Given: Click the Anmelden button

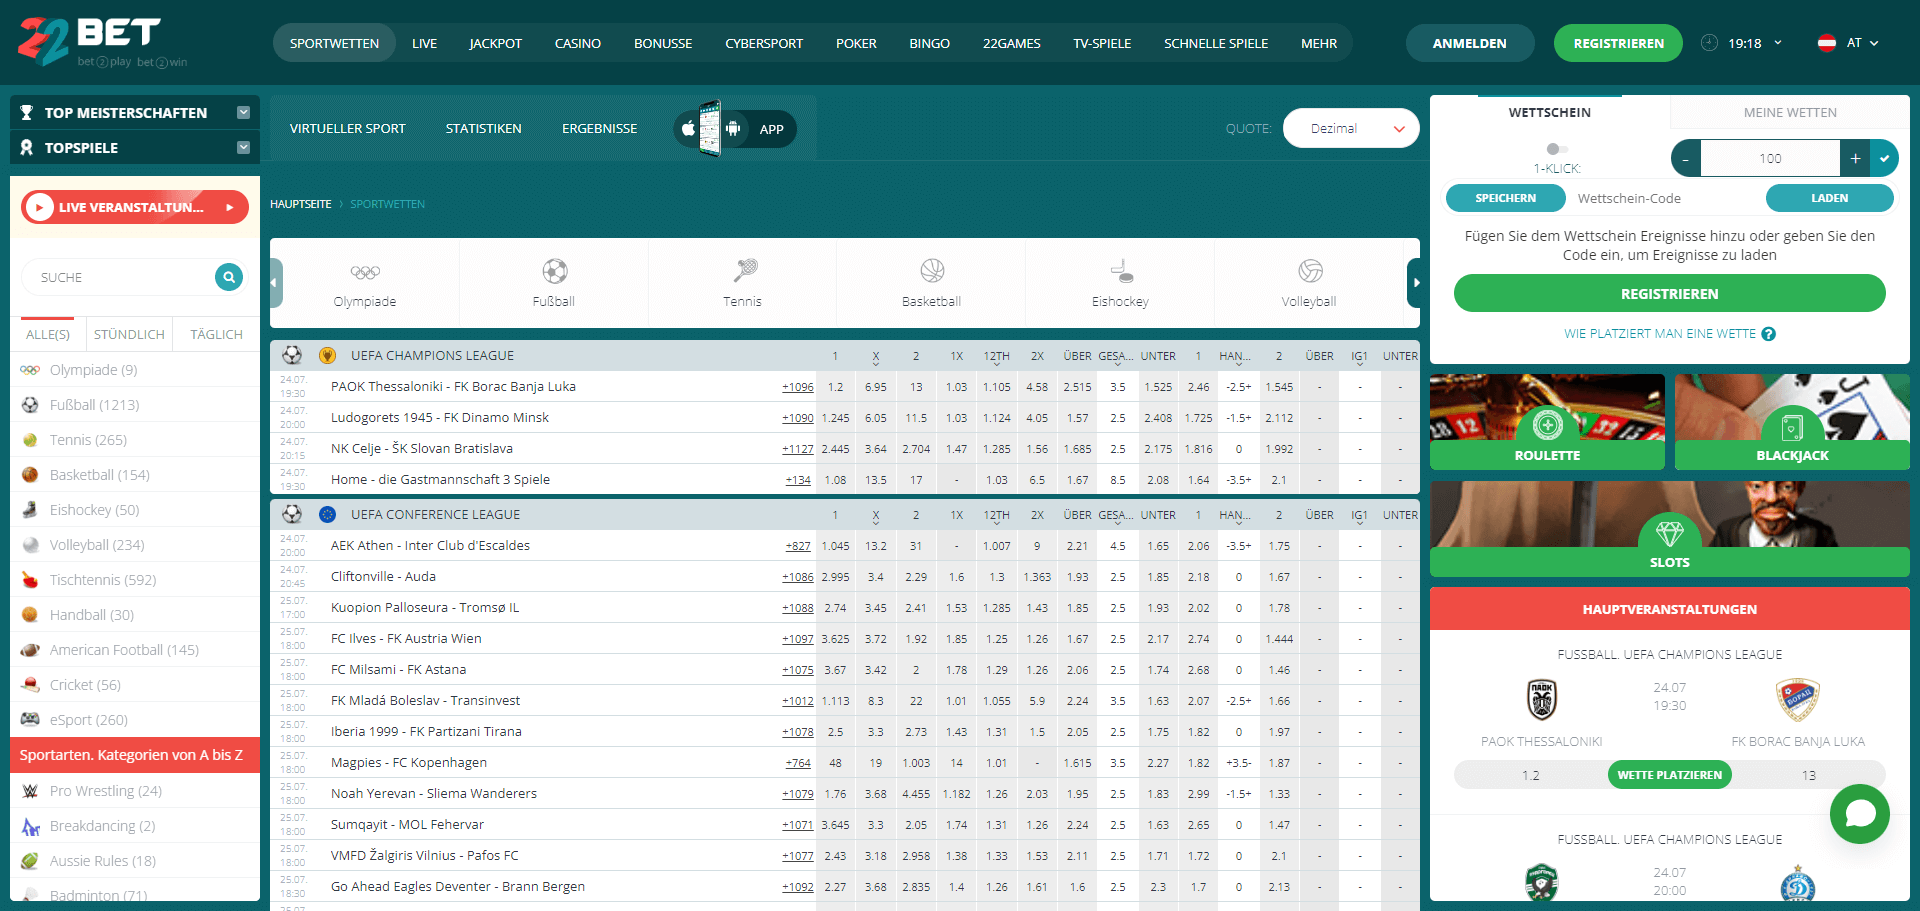Looking at the screenshot, I should pos(1470,43).
